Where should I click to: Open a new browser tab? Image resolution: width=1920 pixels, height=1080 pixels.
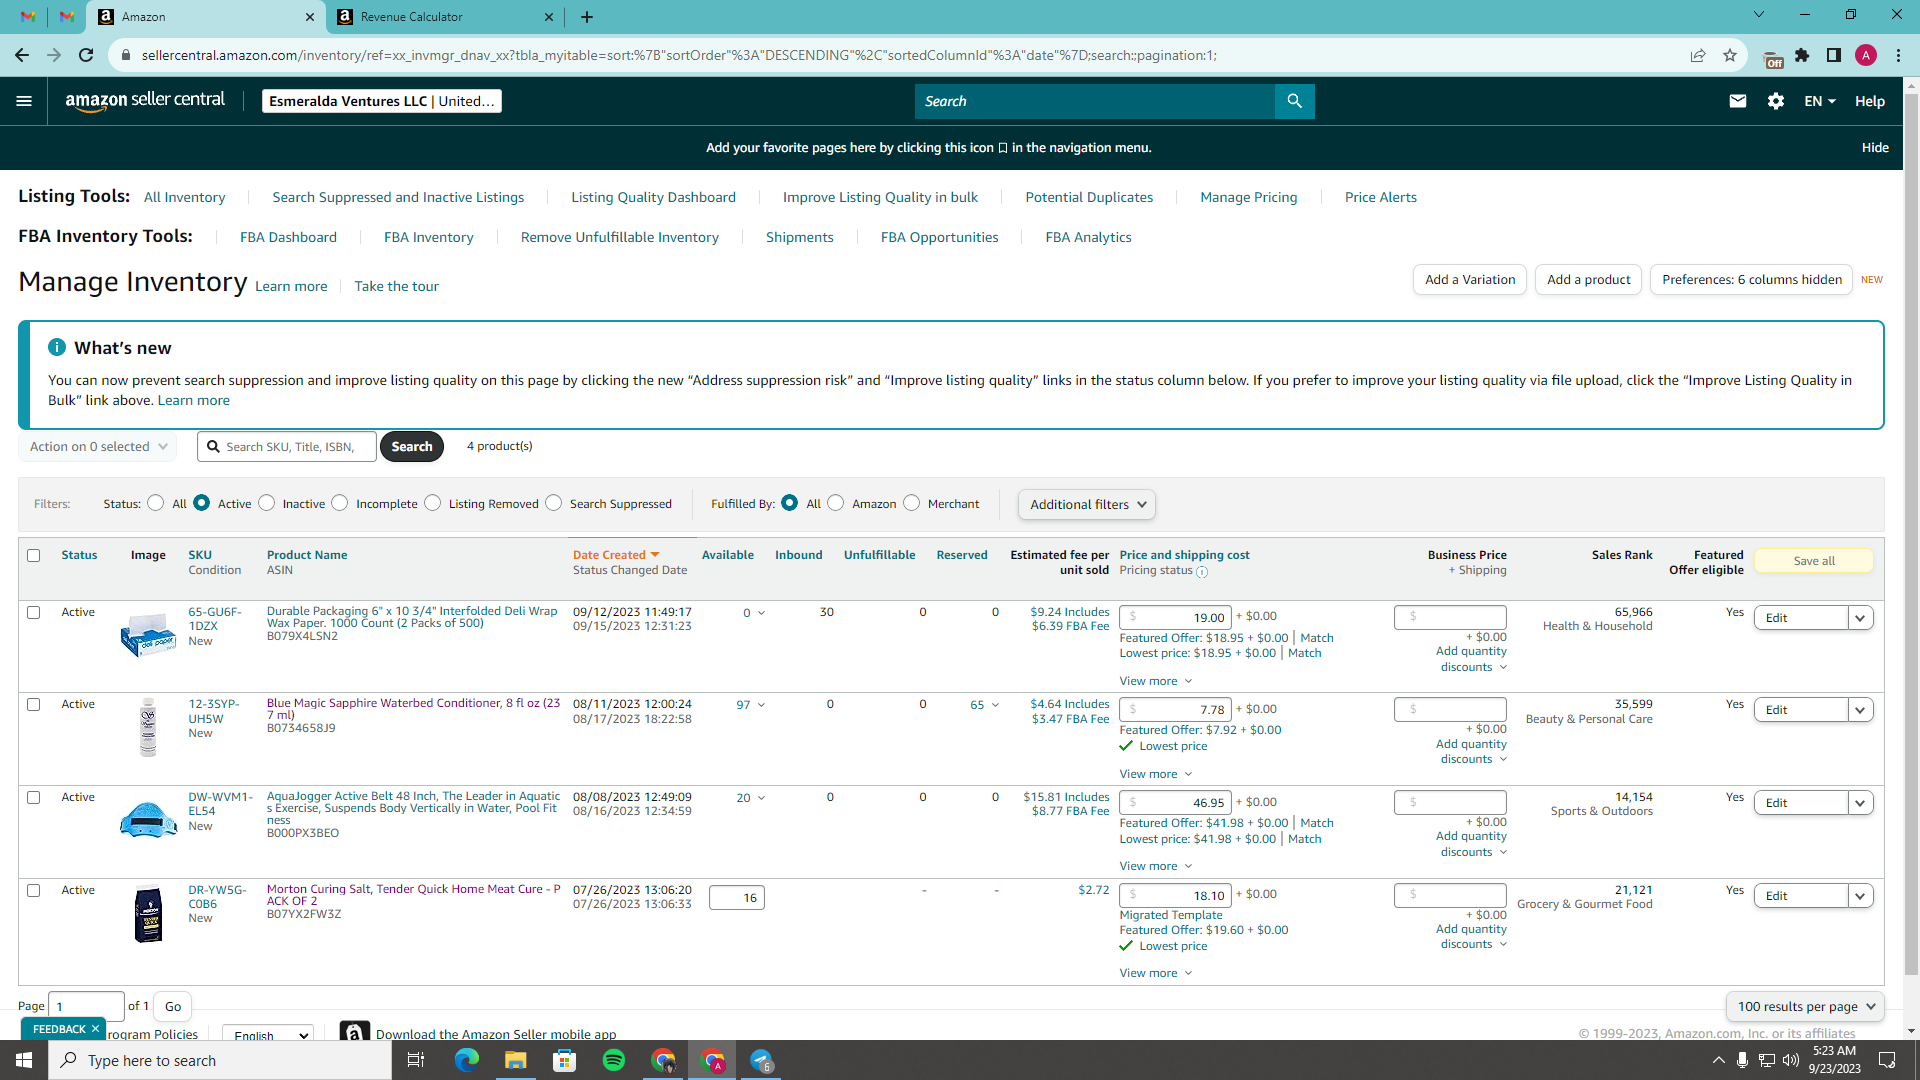pos(587,17)
